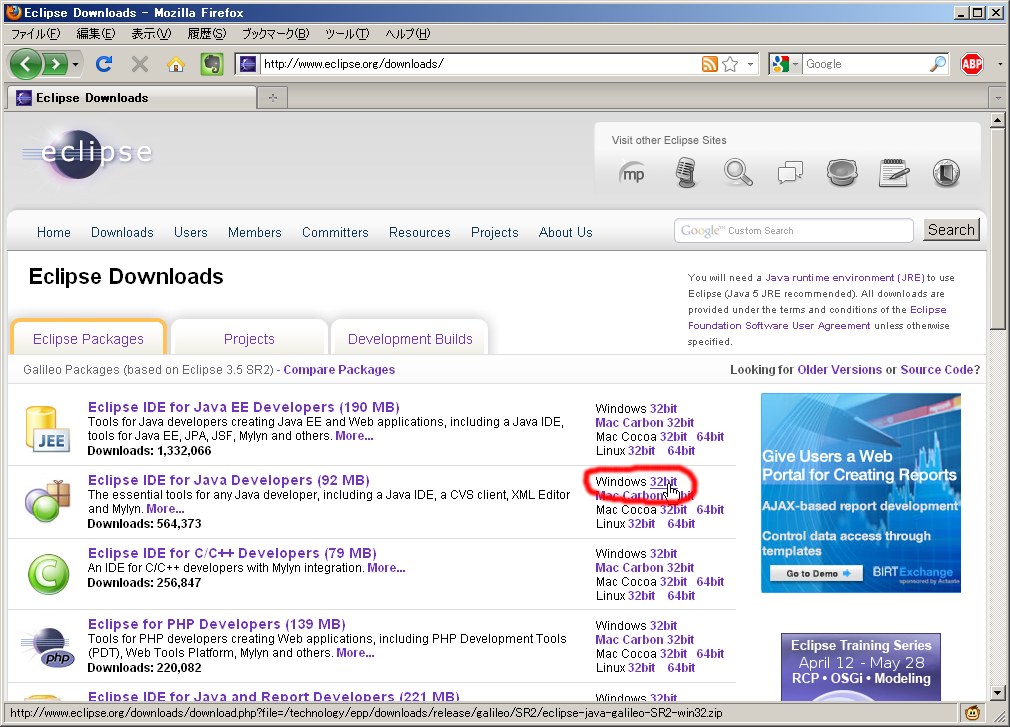The width and height of the screenshot is (1010, 727).
Task: Click the Java Developers package icon
Action: point(47,501)
